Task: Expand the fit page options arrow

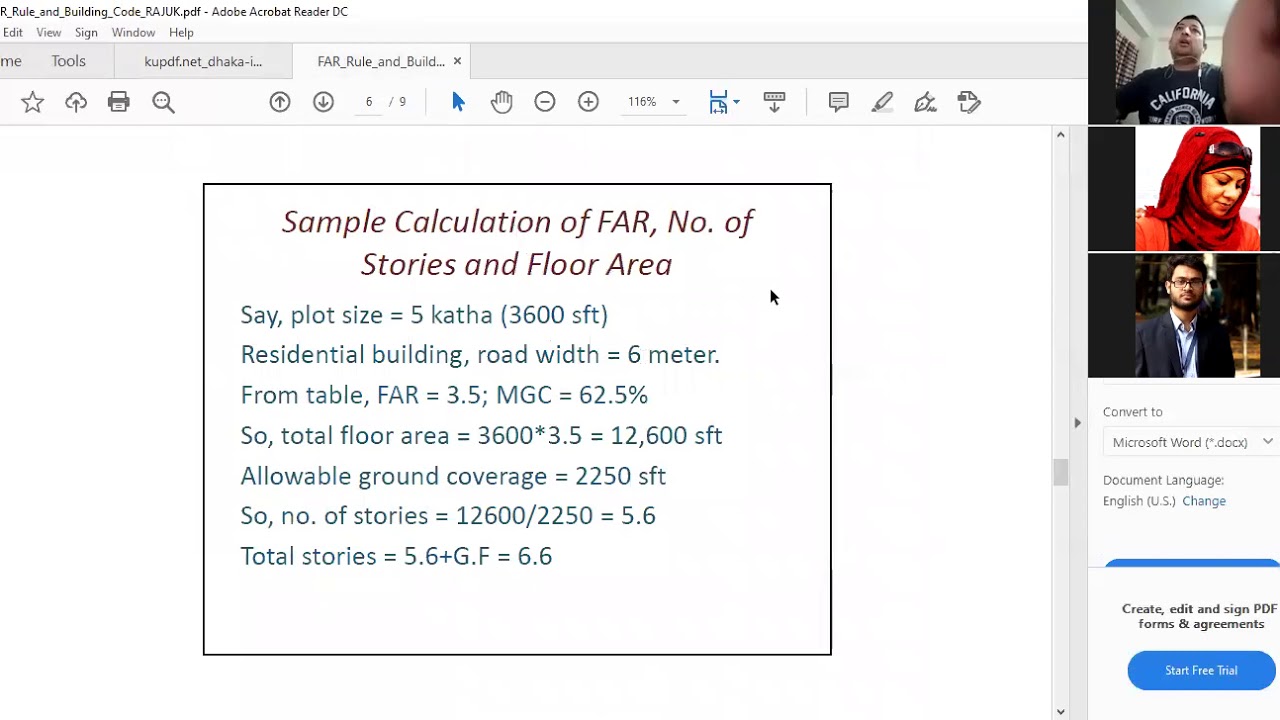Action: [736, 102]
